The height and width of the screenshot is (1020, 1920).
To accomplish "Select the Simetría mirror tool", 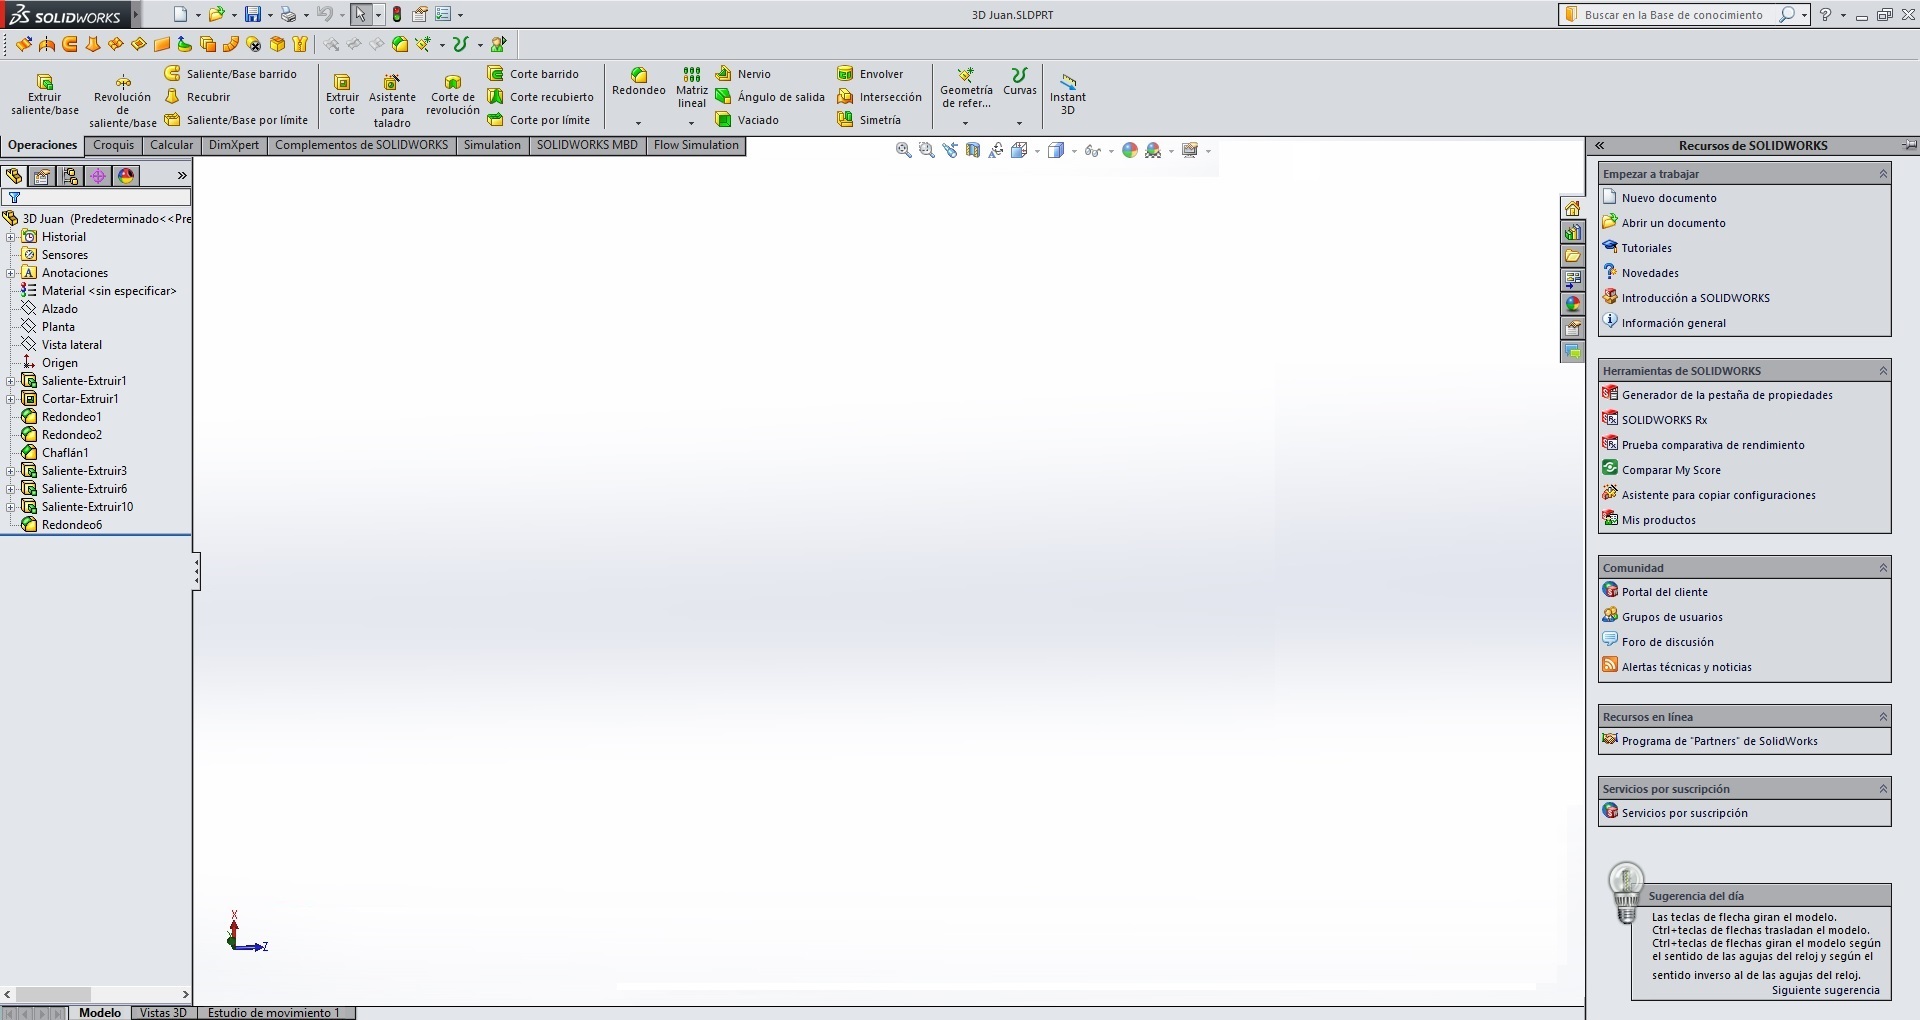I will tap(869, 120).
